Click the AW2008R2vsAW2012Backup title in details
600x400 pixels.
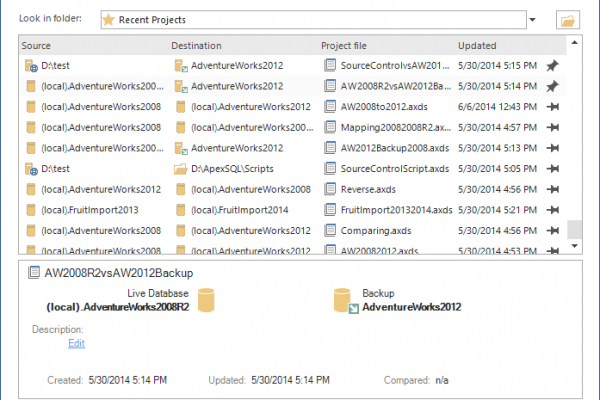[x=119, y=273]
